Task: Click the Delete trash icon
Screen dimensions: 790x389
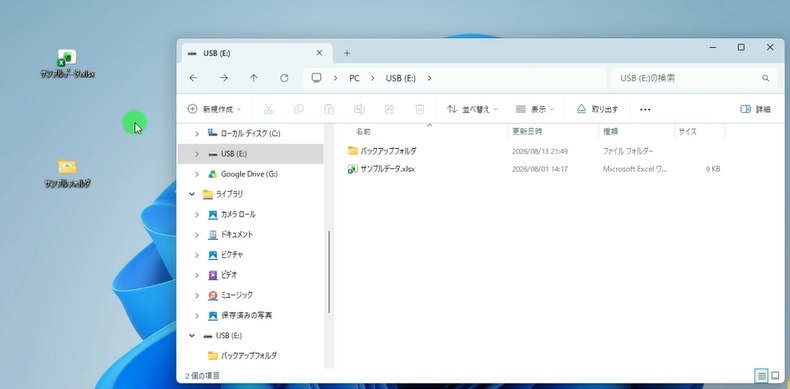Action: (x=420, y=109)
